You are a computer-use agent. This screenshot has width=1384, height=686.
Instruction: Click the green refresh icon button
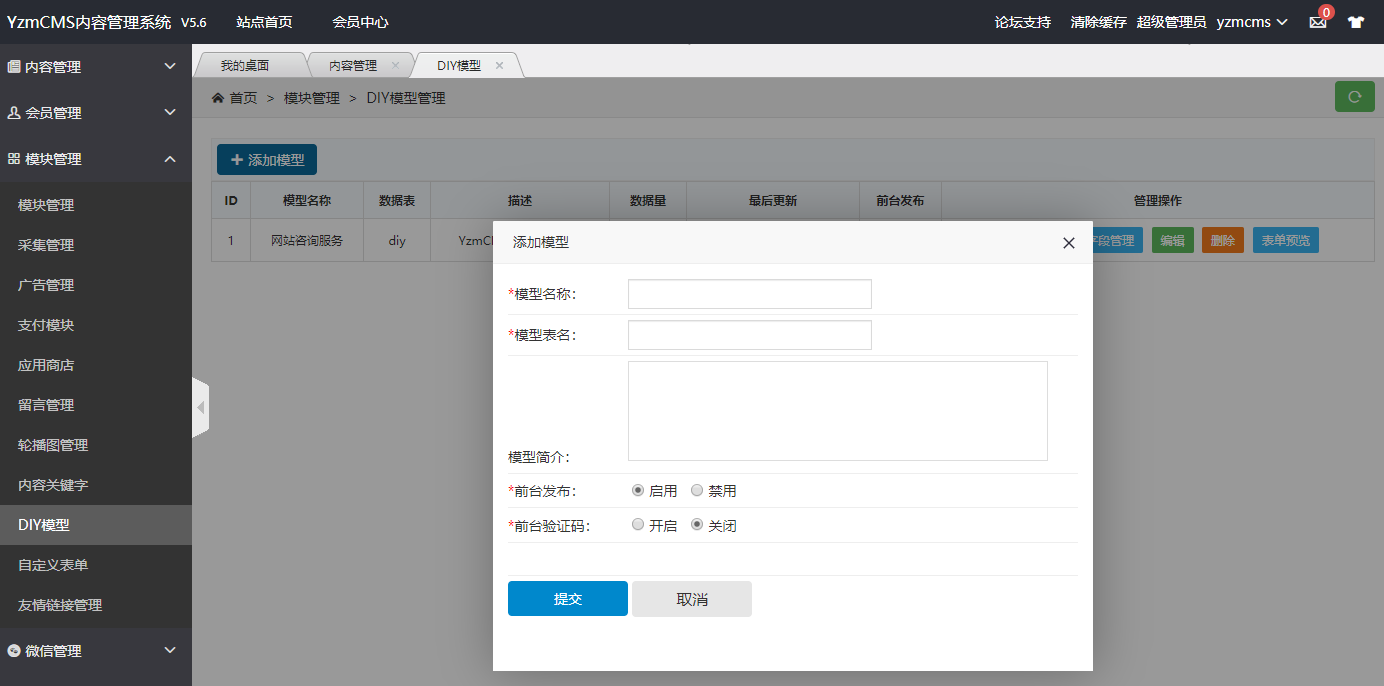click(1354, 97)
